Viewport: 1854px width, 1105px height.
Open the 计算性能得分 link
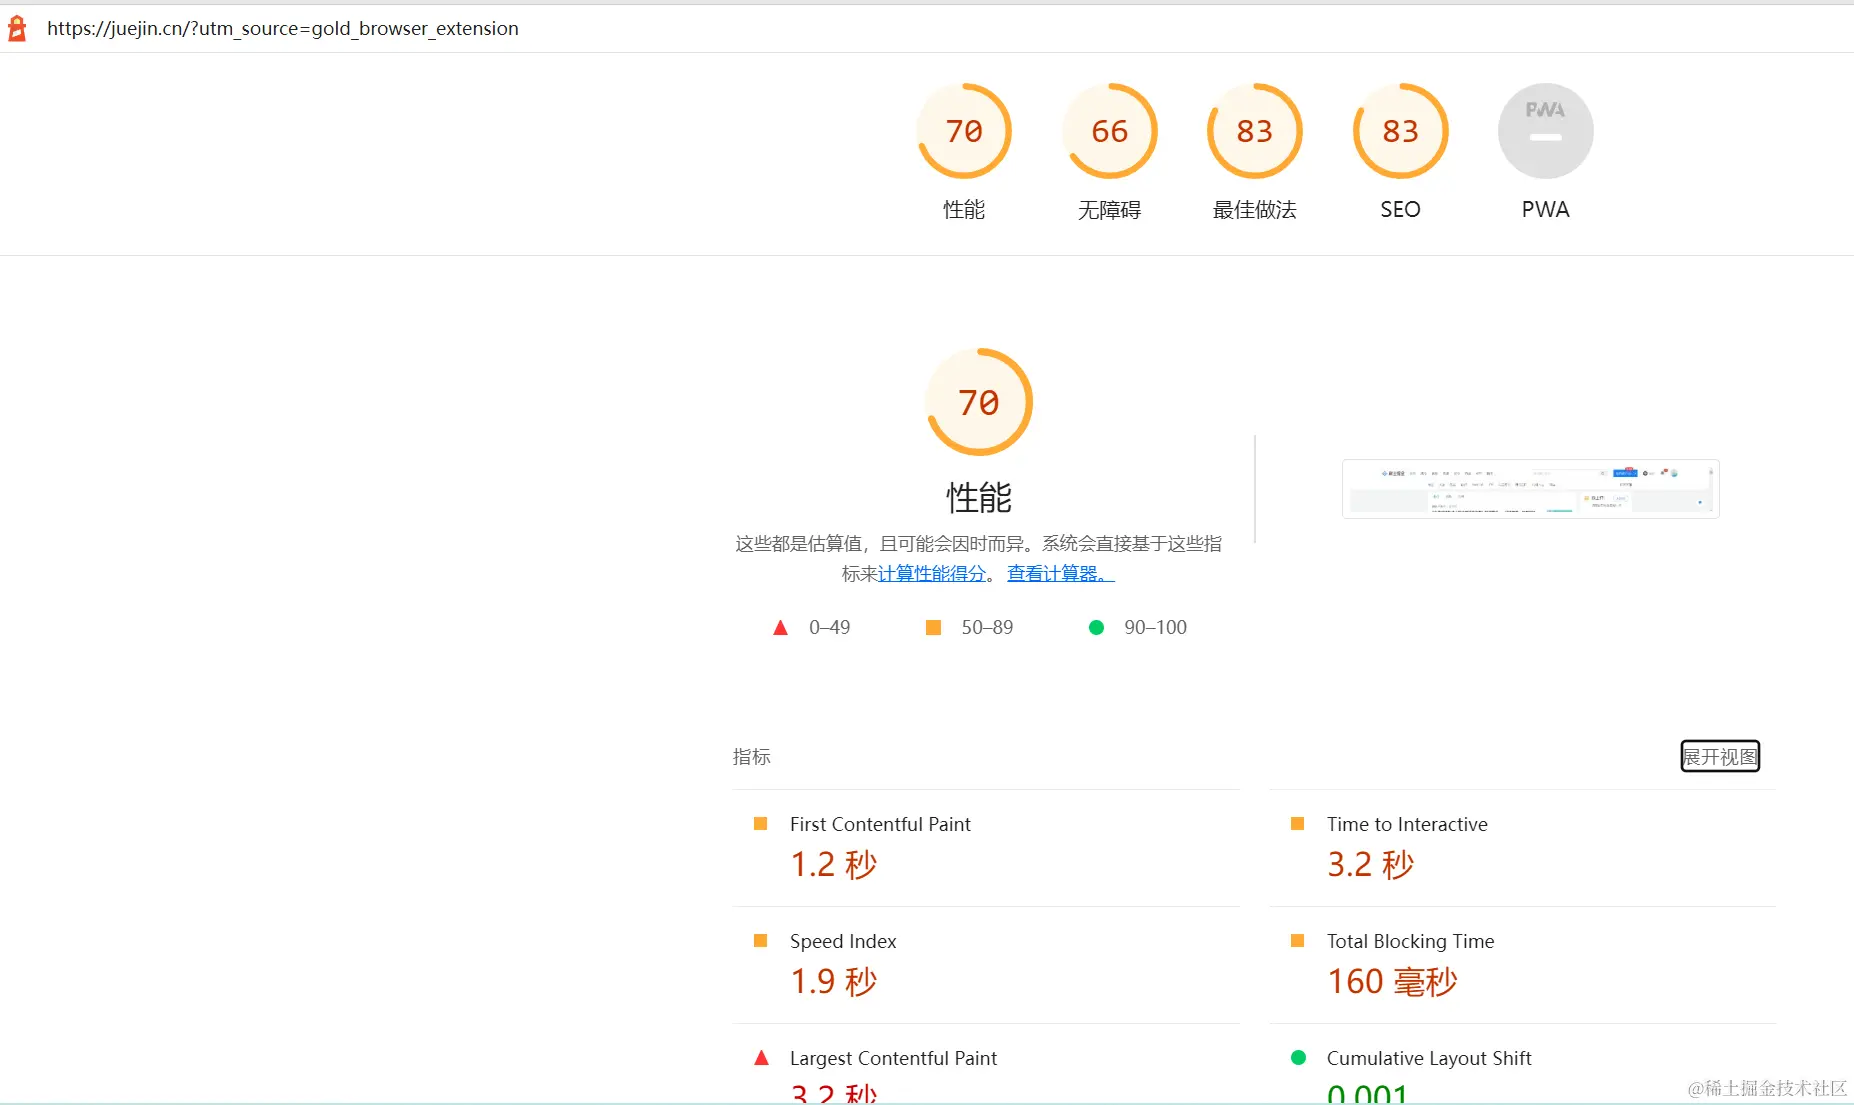click(932, 574)
